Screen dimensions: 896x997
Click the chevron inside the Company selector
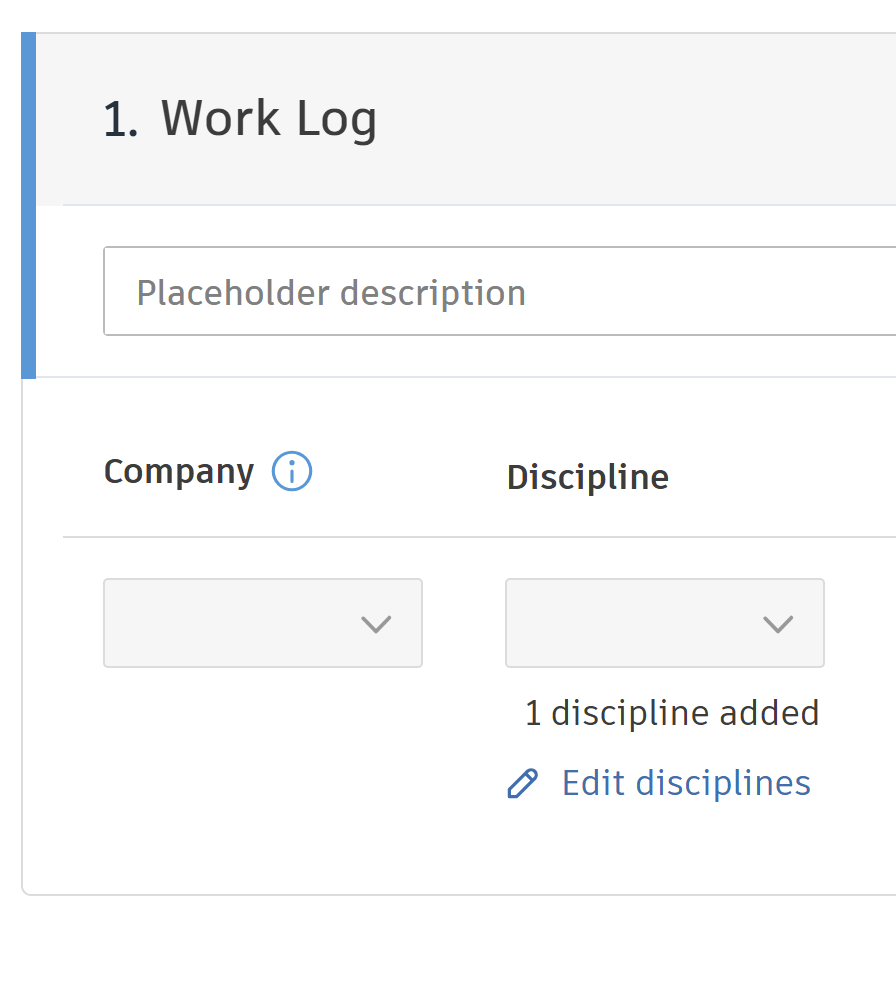376,623
